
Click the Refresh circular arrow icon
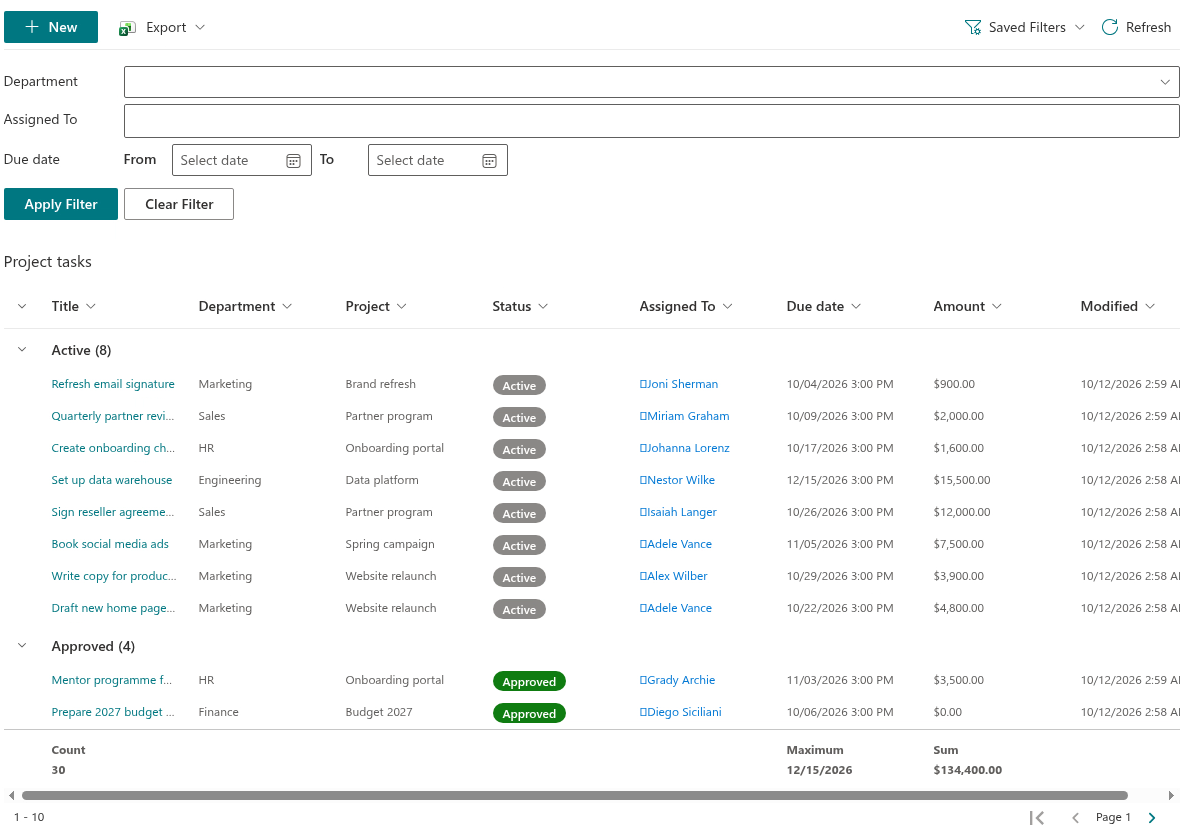[x=1110, y=27]
